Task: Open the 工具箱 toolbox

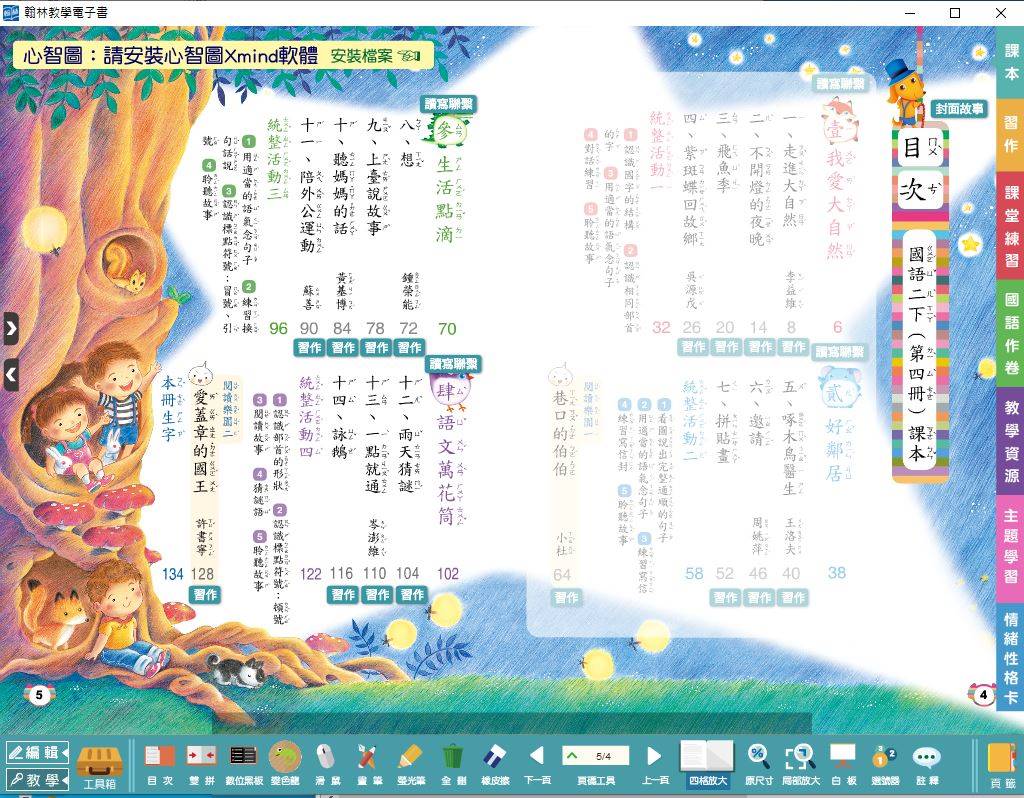Action: (99, 767)
